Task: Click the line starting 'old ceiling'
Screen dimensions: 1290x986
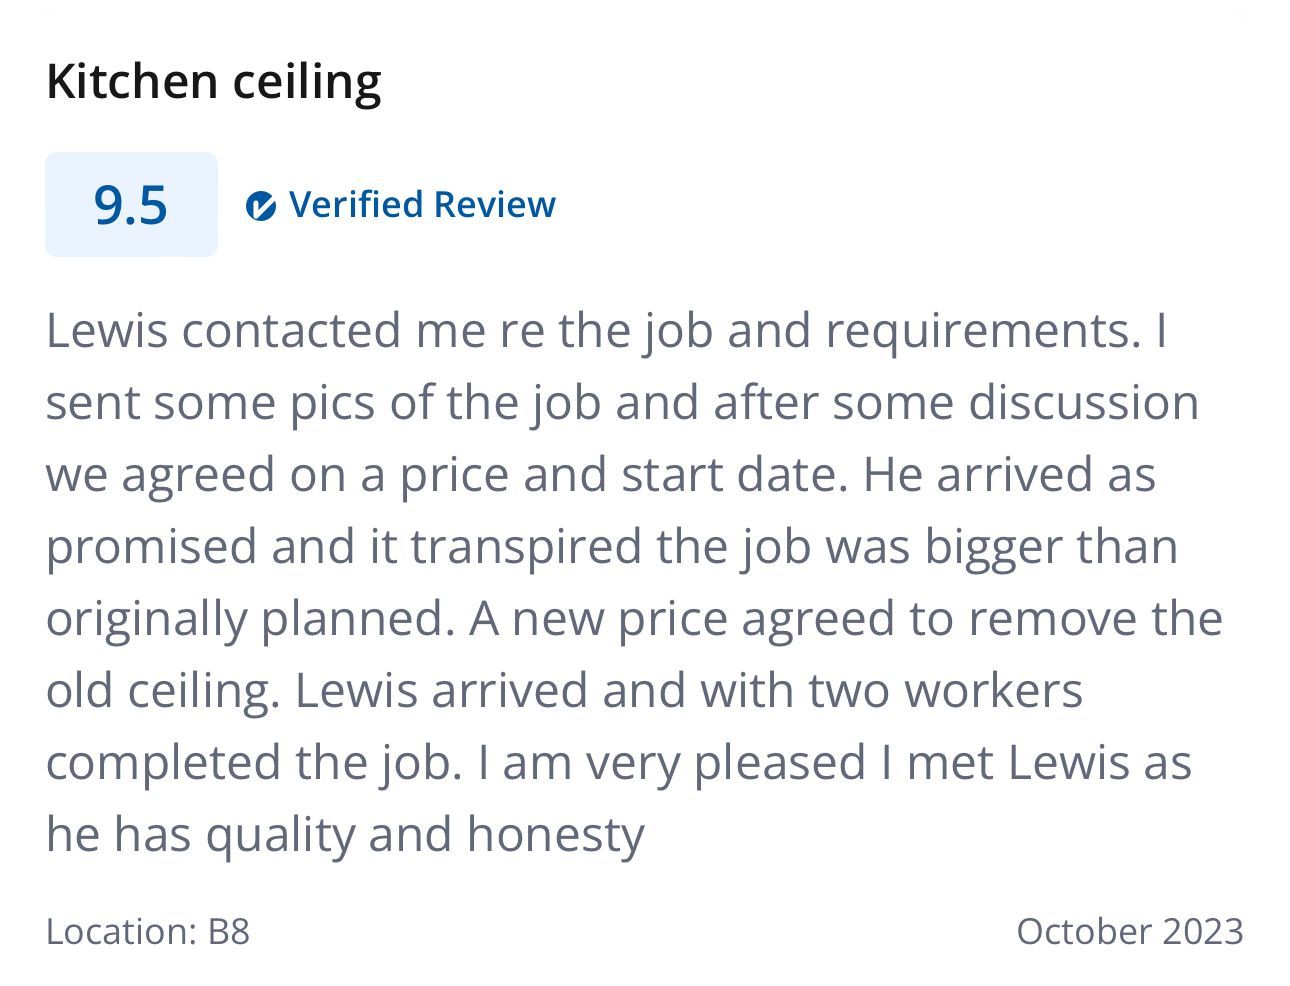Action: click(x=564, y=691)
